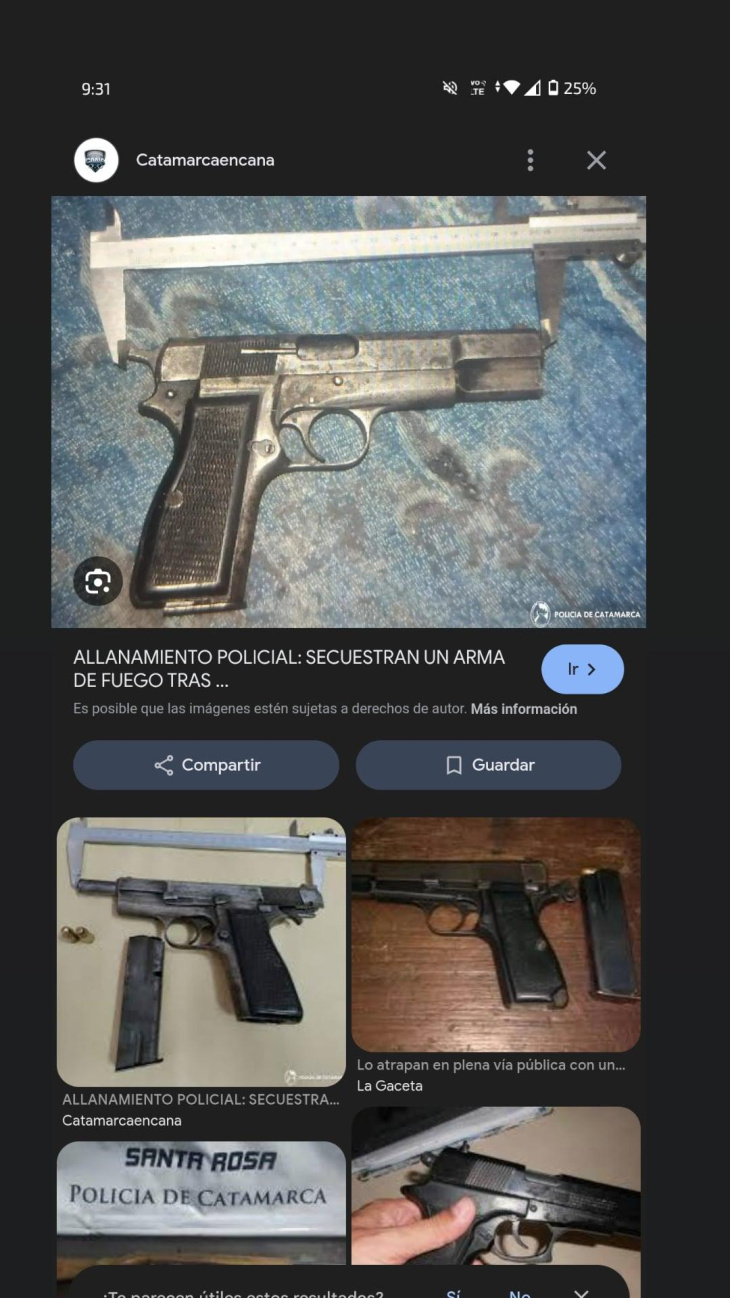Open the three-dot options menu
This screenshot has width=730, height=1298.
point(530,160)
